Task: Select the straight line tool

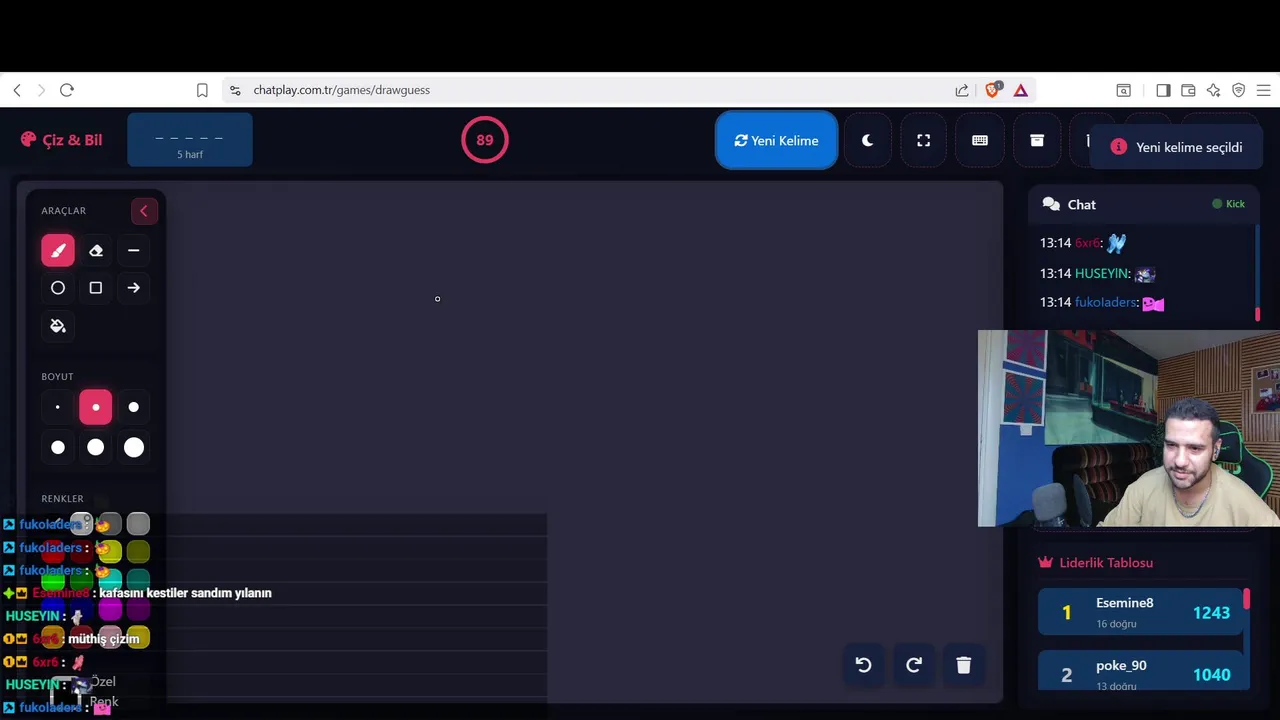Action: [134, 250]
